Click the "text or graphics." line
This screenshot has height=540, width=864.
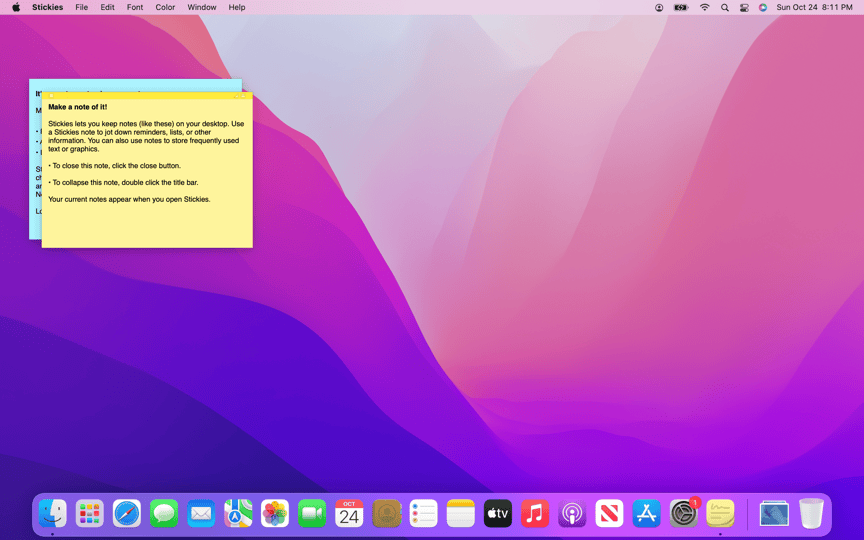(x=73, y=149)
